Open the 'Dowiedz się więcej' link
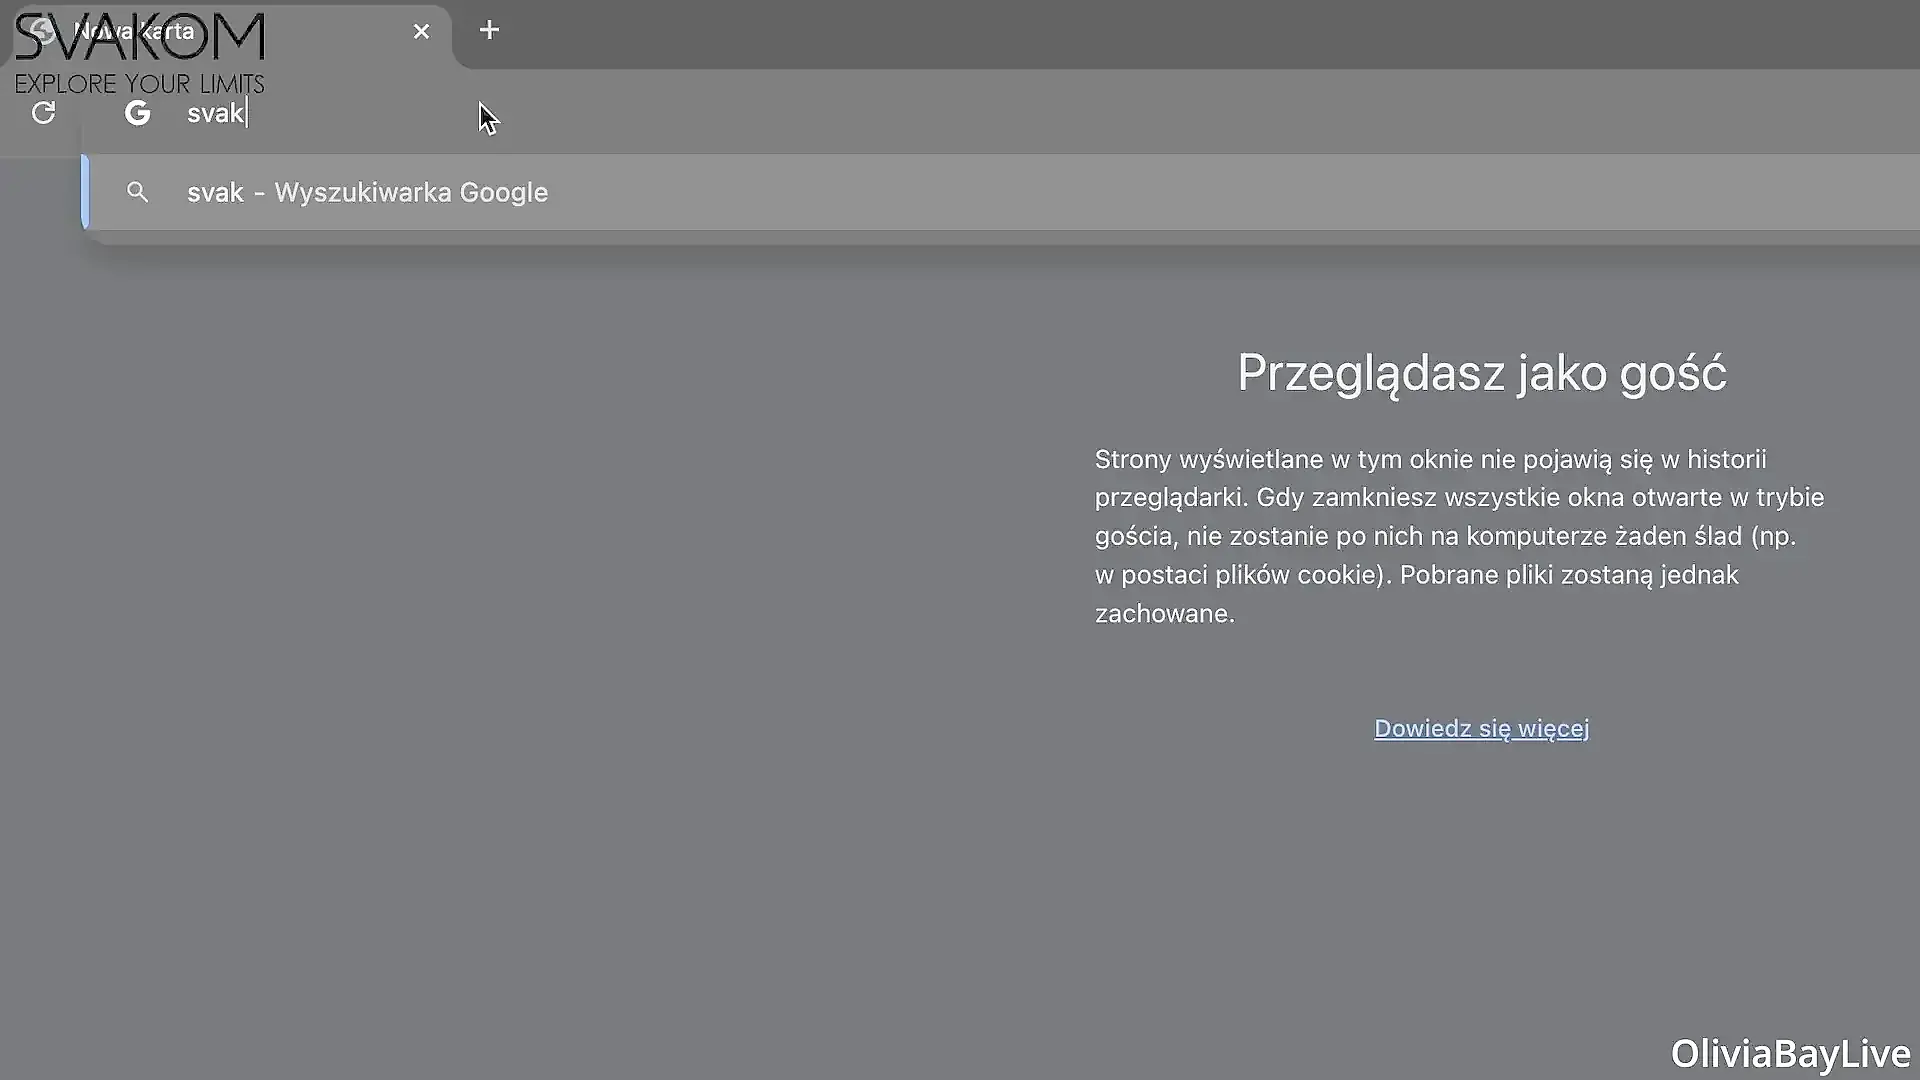The width and height of the screenshot is (1920, 1080). [1481, 728]
